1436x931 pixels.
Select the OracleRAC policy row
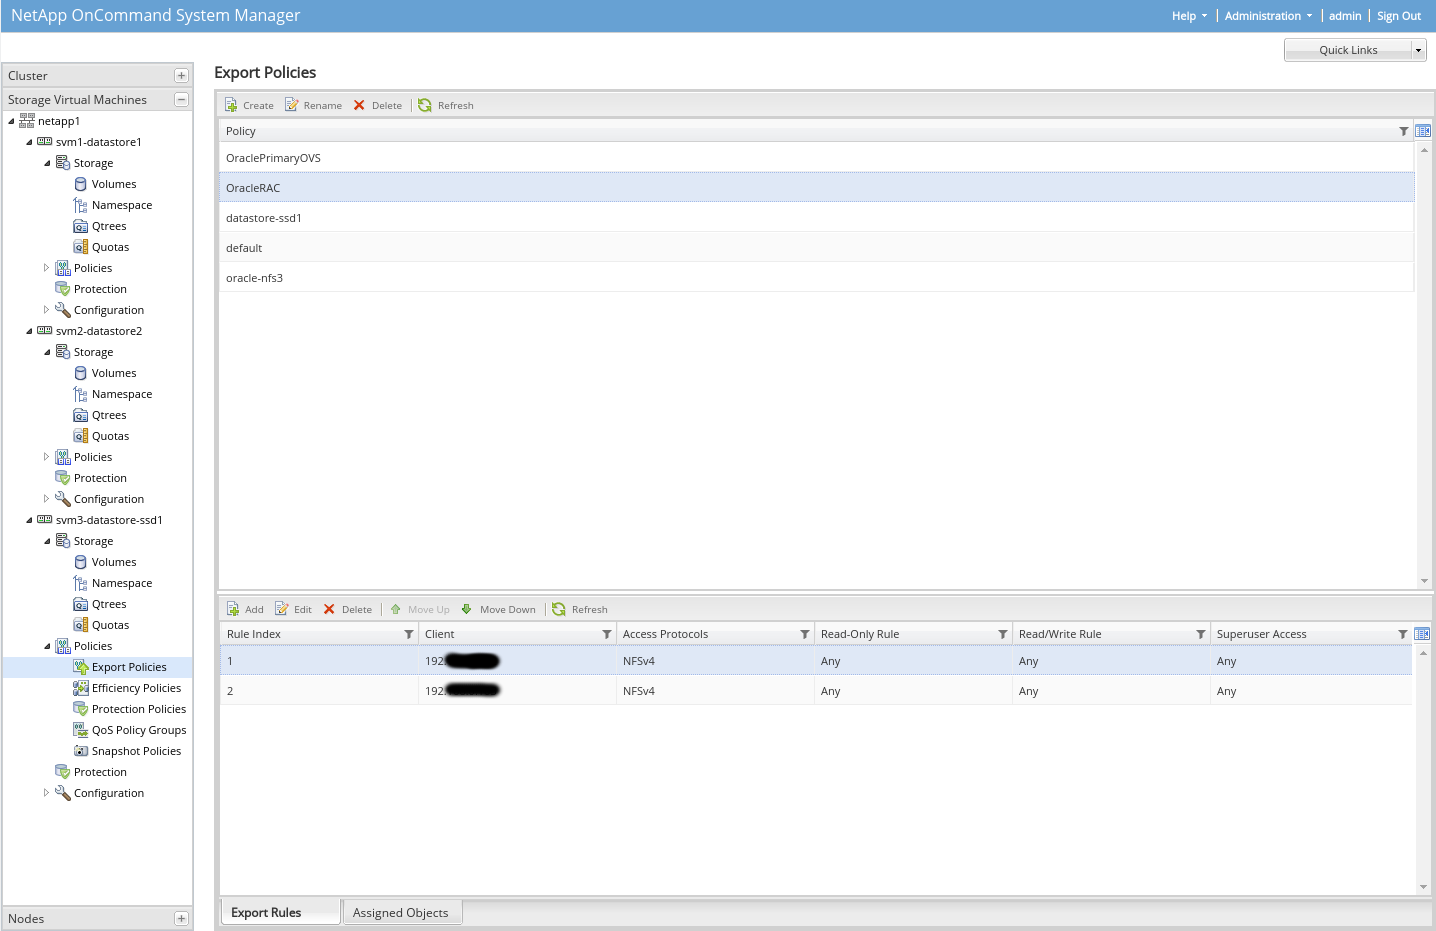tap(816, 188)
